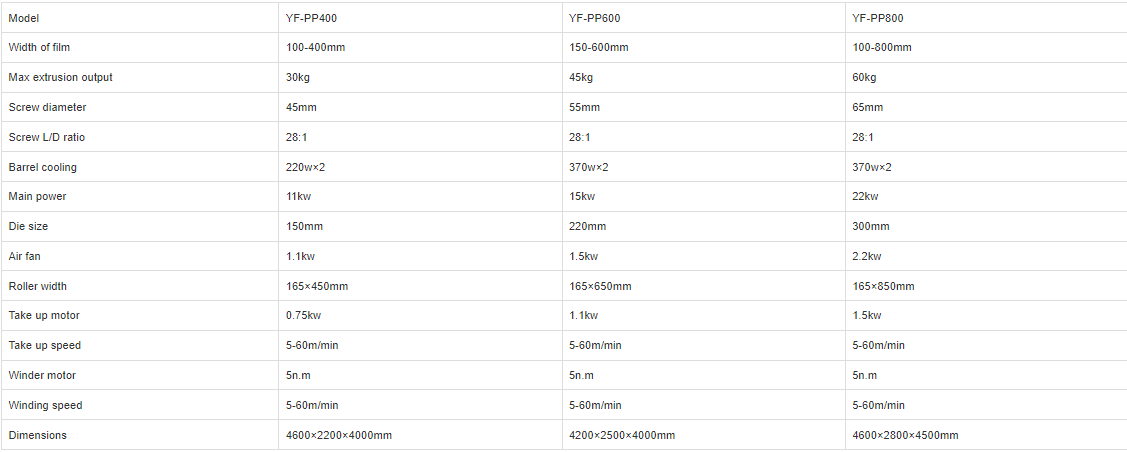Viewport: 1127px width, 452px height.
Task: Click the YF-PP400 model header cell
Action: point(312,18)
